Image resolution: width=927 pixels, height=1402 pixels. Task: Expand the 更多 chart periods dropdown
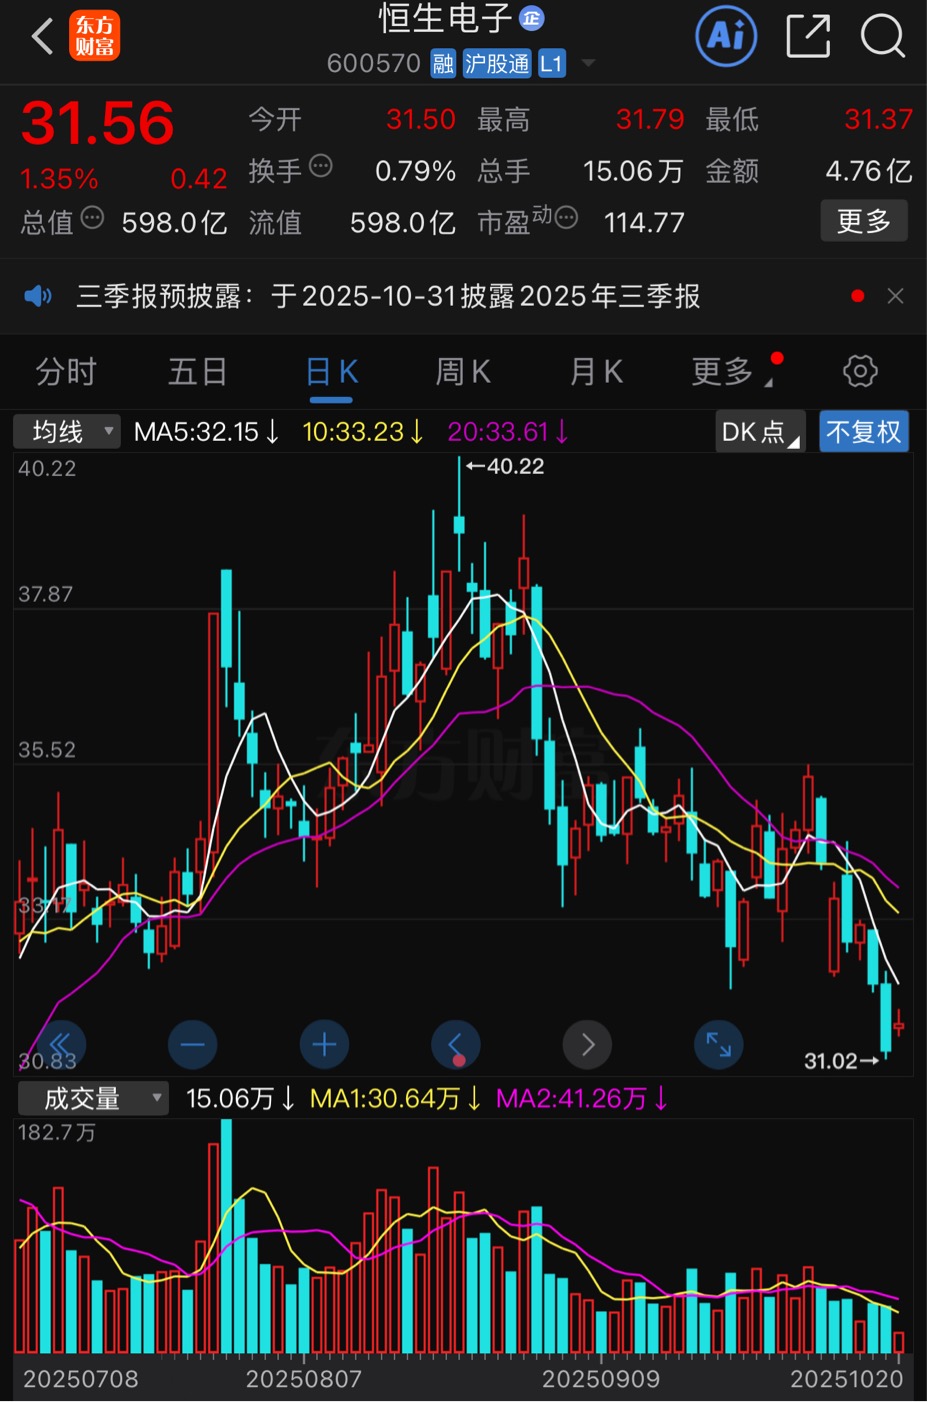[731, 372]
